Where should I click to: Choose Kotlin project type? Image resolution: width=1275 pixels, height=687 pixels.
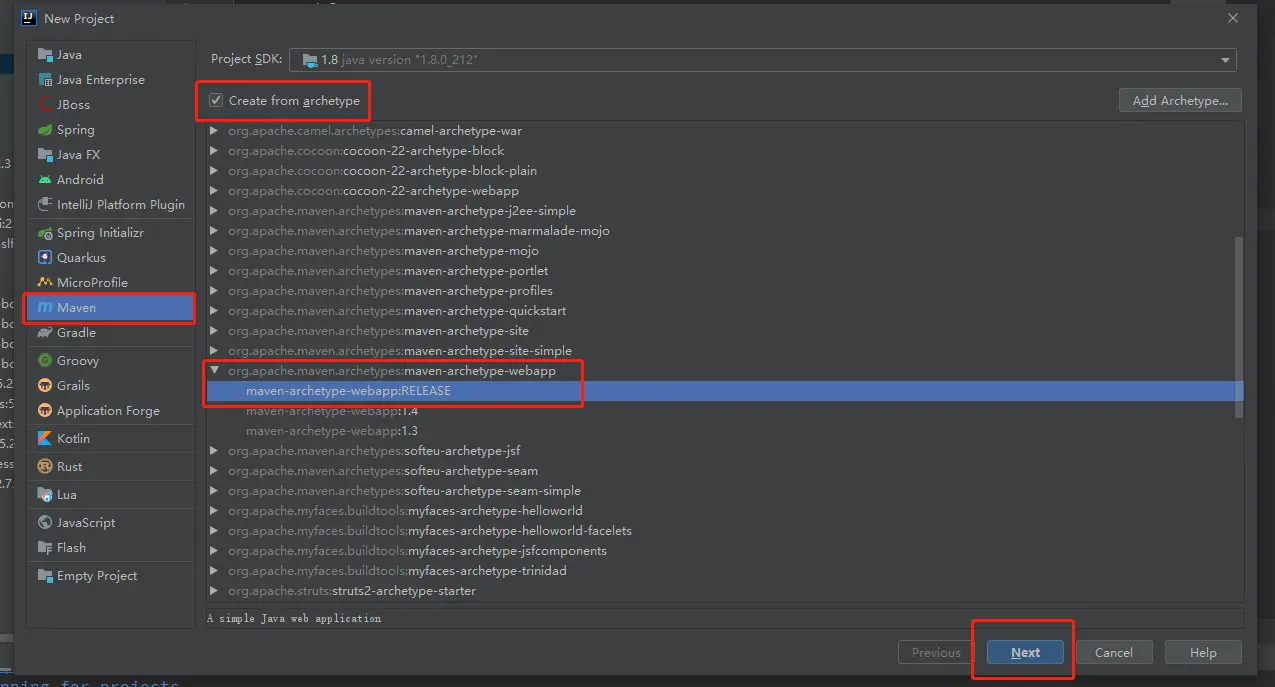pos(111,439)
